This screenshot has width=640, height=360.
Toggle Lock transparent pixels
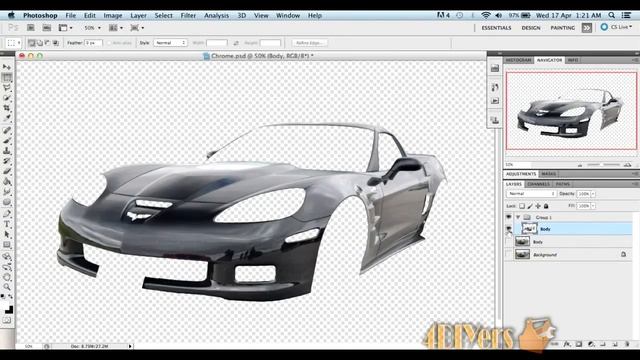[x=522, y=206]
